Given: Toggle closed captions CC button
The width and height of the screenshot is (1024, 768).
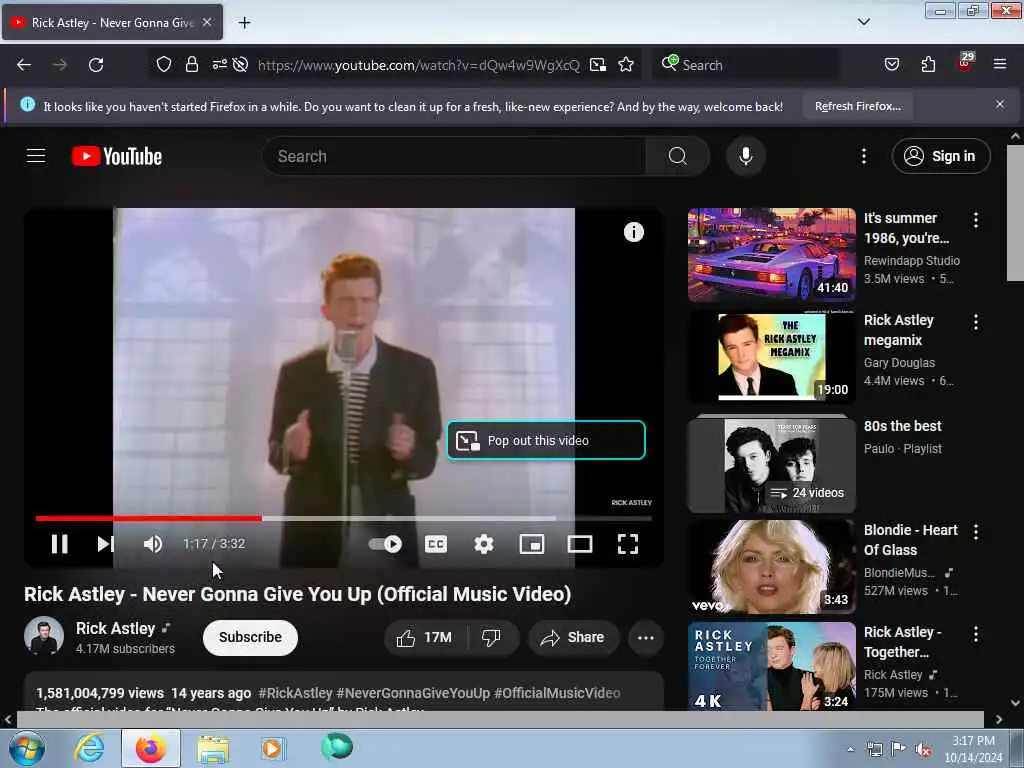Looking at the screenshot, I should [436, 544].
